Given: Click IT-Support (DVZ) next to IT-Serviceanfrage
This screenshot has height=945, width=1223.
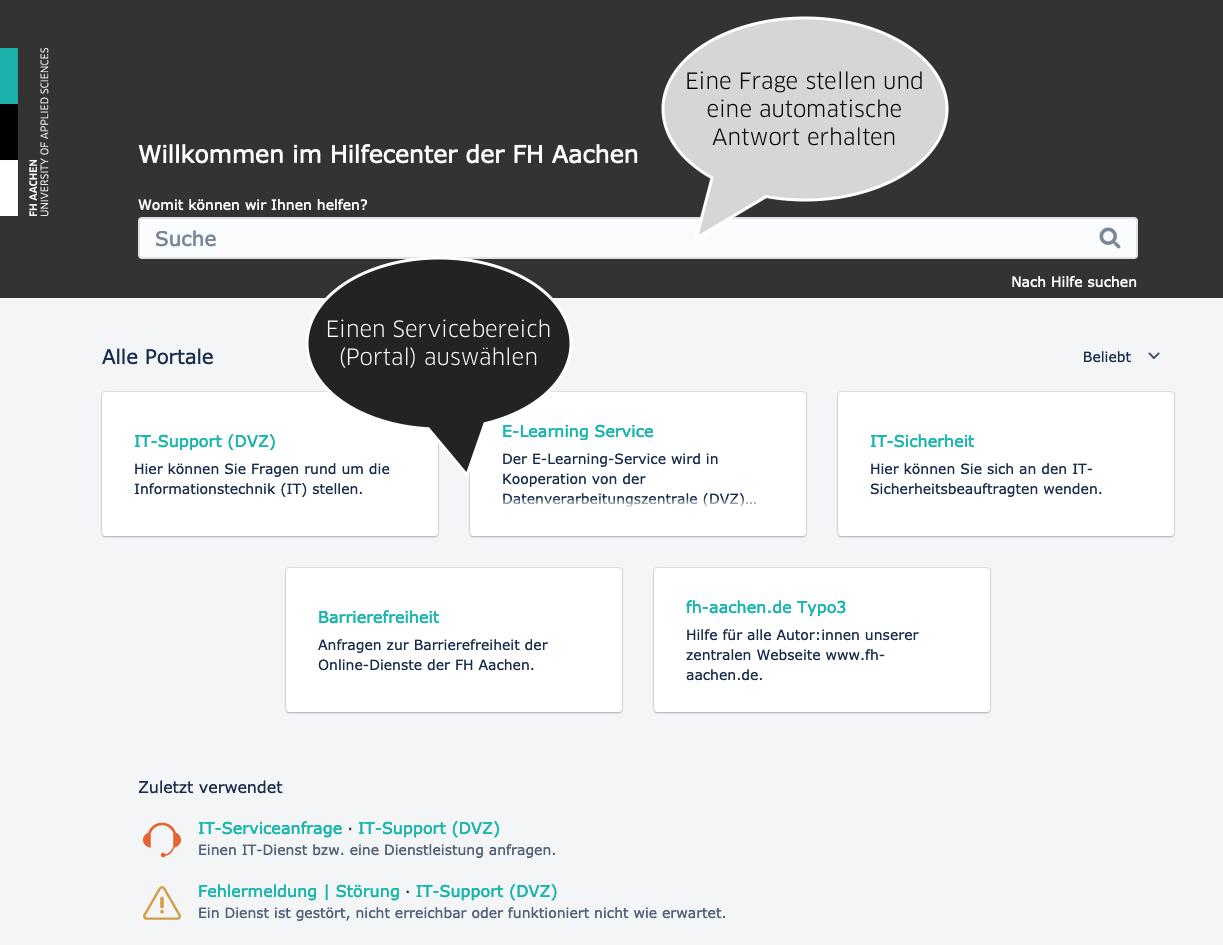Looking at the screenshot, I should click(x=428, y=828).
